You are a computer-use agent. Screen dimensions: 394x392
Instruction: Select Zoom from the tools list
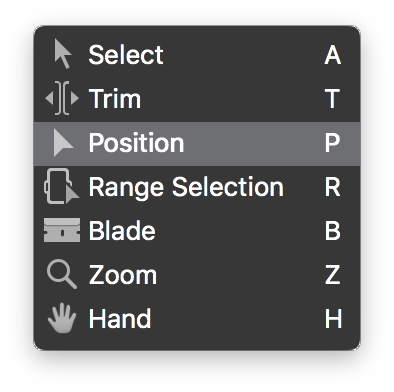coord(197,275)
